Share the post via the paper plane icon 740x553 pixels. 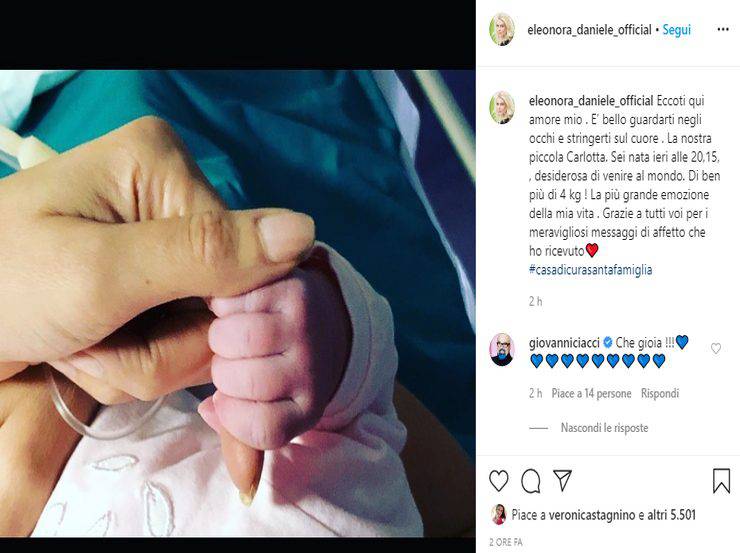(562, 480)
